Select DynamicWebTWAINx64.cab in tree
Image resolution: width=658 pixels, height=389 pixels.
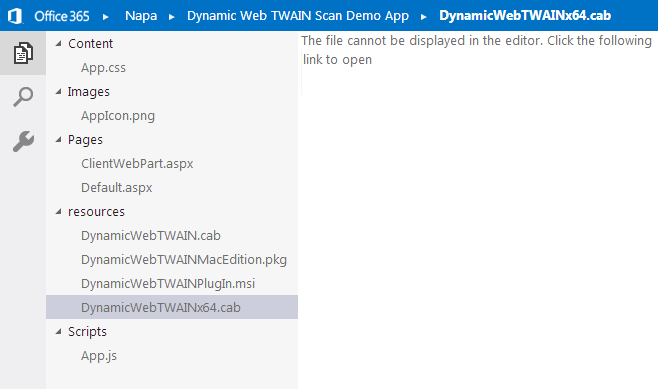[x=172, y=307]
